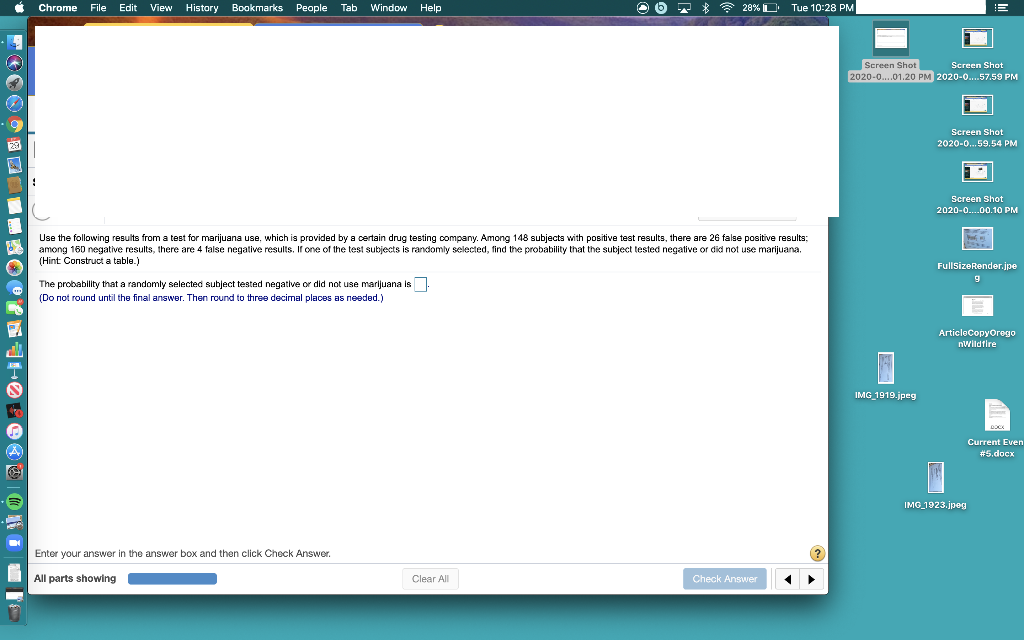
Task: Click the battery status indicator
Action: point(768,7)
